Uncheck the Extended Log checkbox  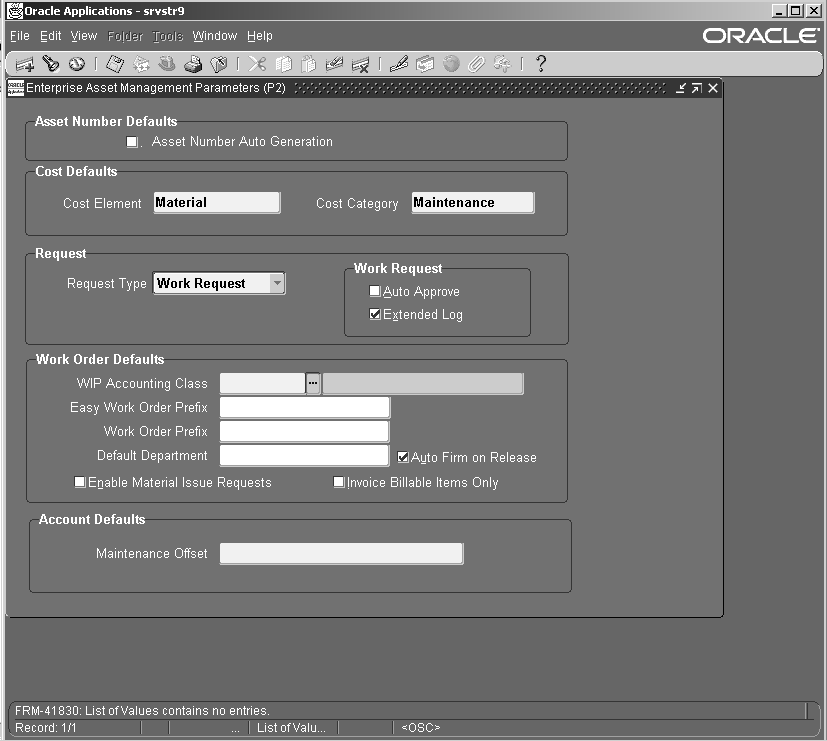(x=374, y=314)
